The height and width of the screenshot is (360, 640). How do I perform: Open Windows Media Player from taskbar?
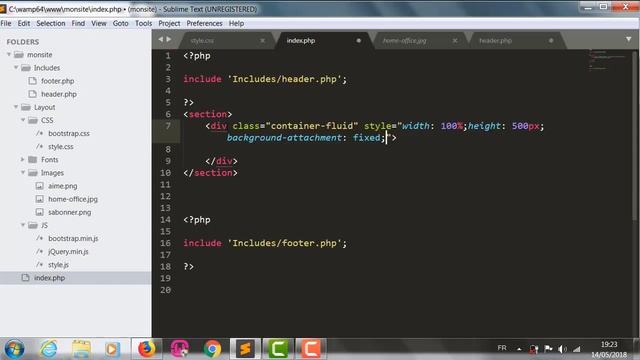coord(111,349)
